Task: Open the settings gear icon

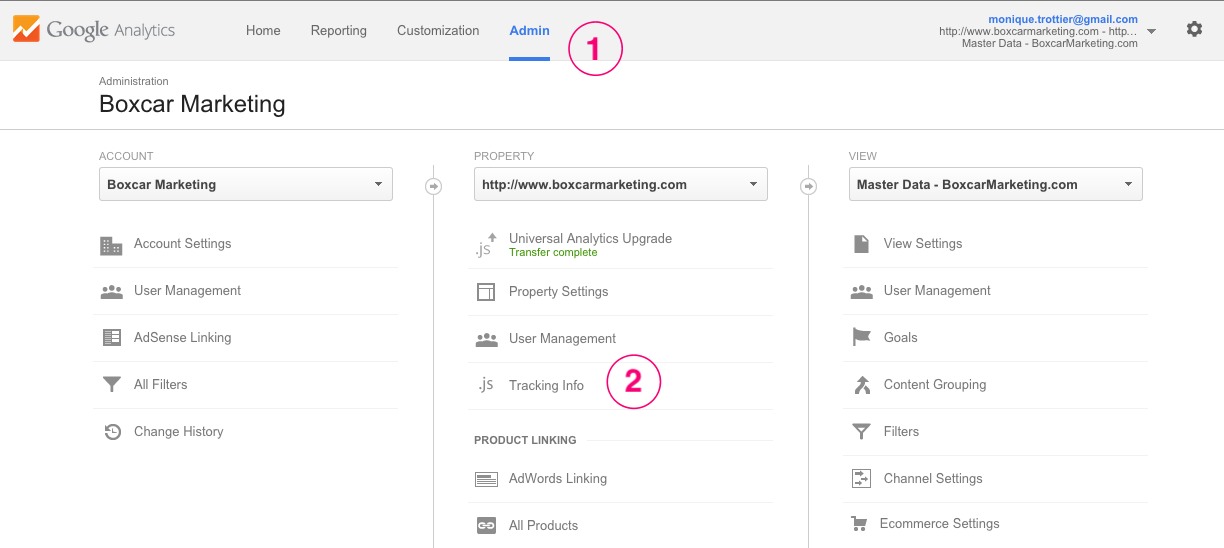Action: pyautogui.click(x=1194, y=30)
